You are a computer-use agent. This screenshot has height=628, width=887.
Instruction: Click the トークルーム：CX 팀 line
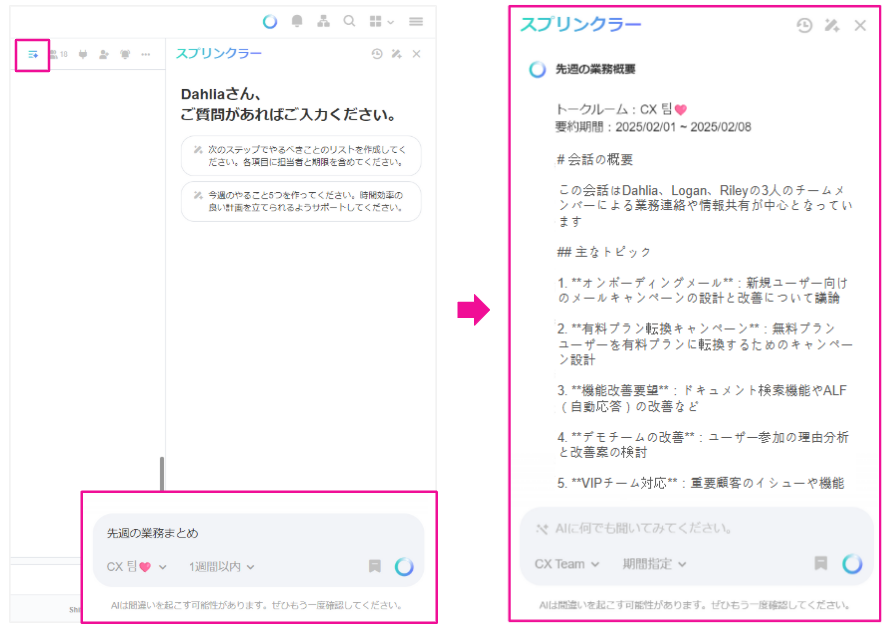click(621, 109)
